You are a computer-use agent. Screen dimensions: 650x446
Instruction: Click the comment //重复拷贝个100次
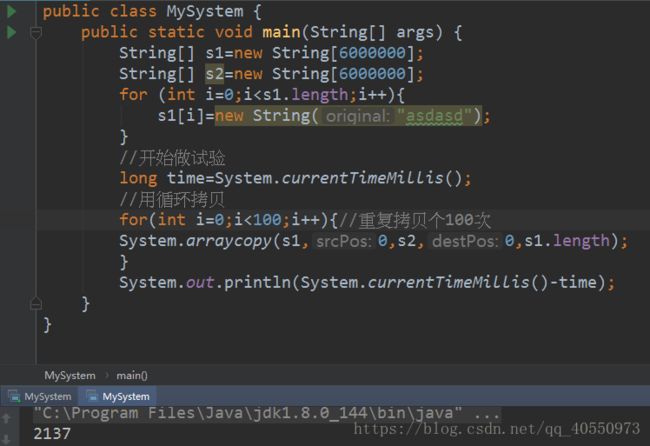pyautogui.click(x=415, y=220)
